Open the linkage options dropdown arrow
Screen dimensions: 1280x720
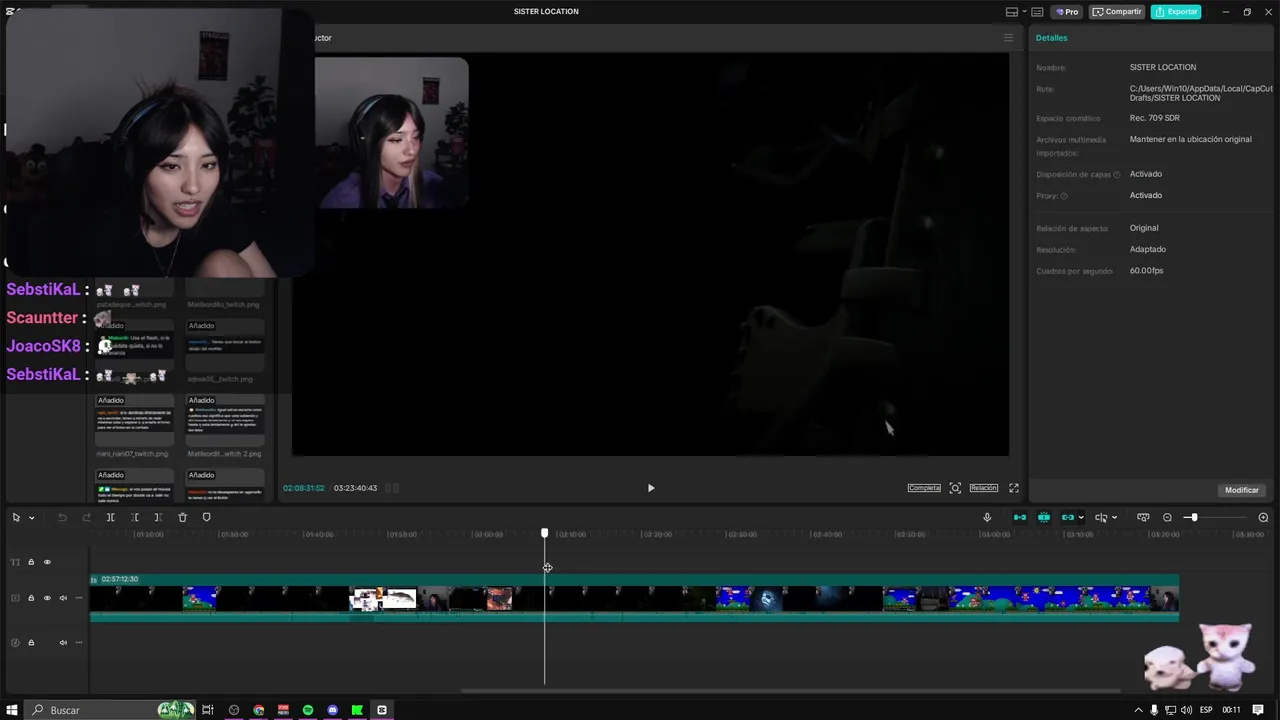click(1081, 518)
